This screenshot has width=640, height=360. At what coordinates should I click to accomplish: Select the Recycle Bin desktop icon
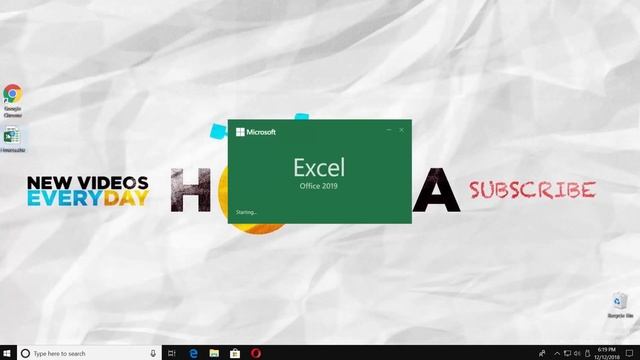620,305
